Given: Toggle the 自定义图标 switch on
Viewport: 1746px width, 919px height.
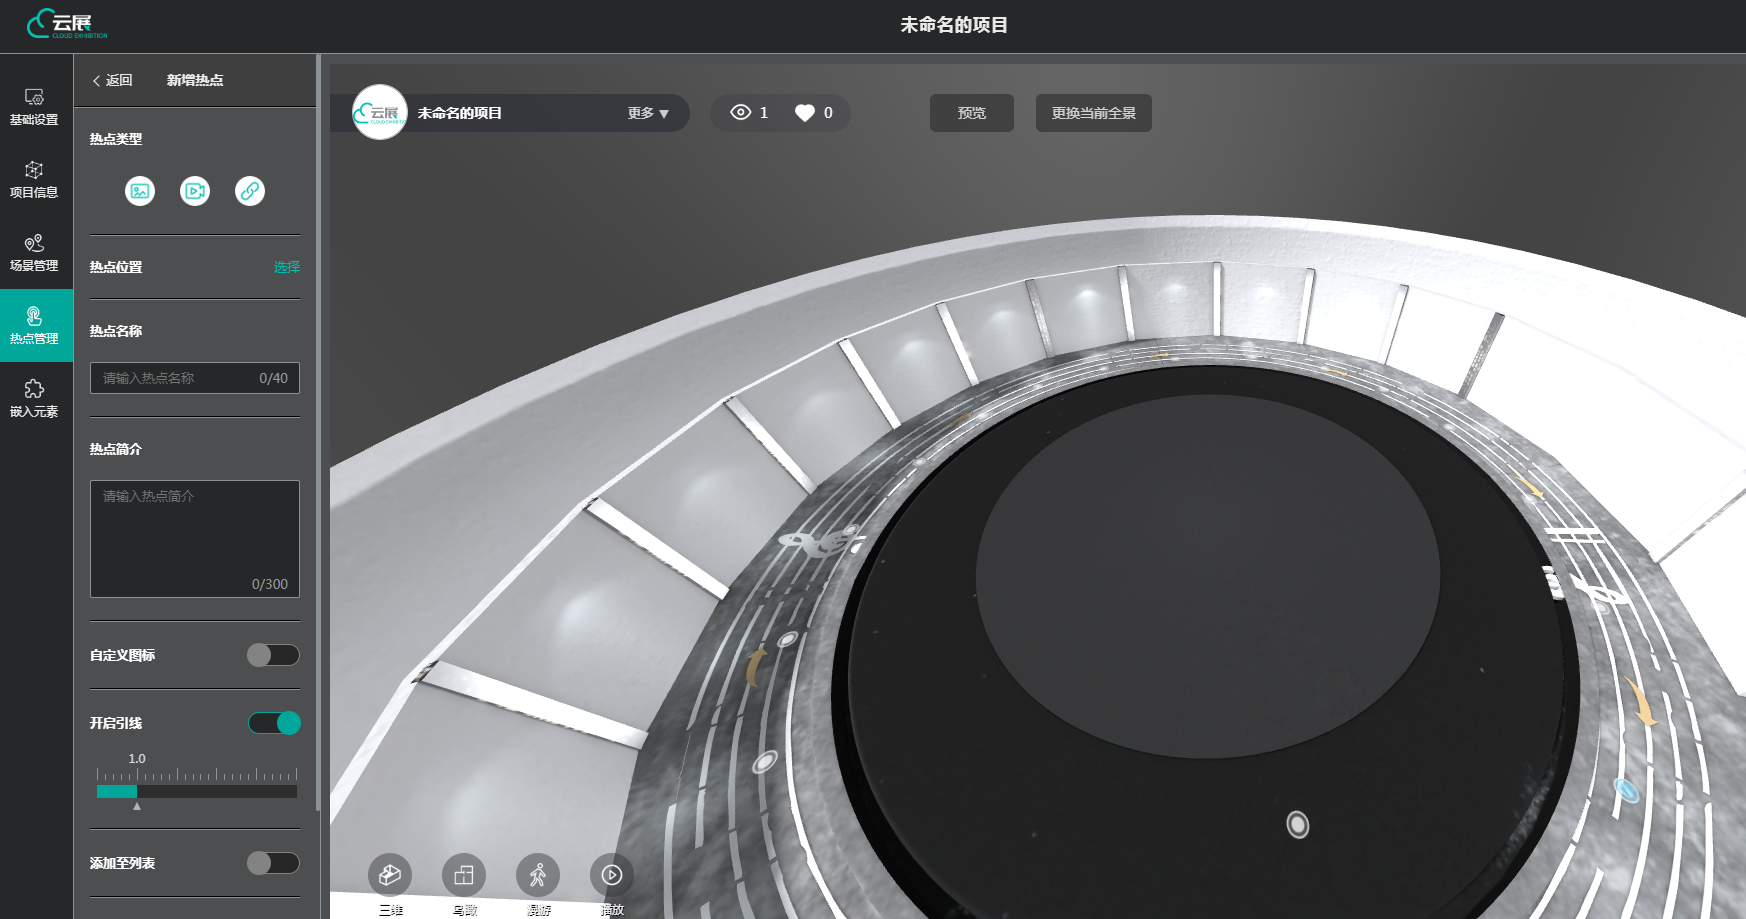Looking at the screenshot, I should 273,655.
